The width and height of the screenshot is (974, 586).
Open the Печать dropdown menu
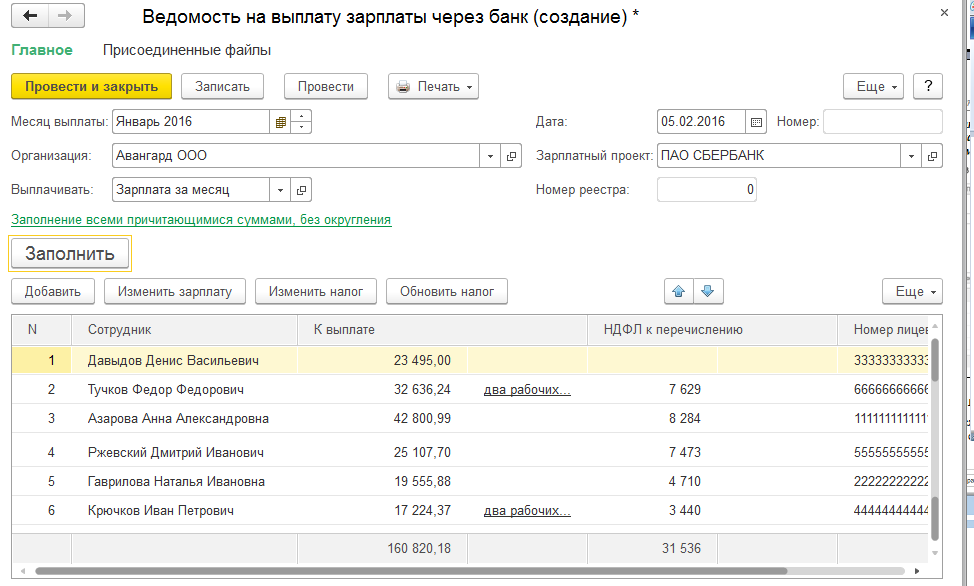click(433, 86)
